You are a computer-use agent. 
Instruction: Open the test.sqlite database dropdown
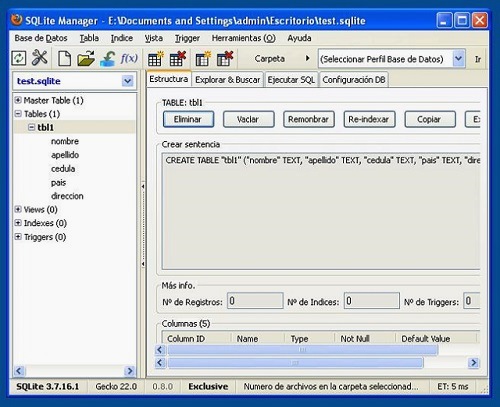127,81
